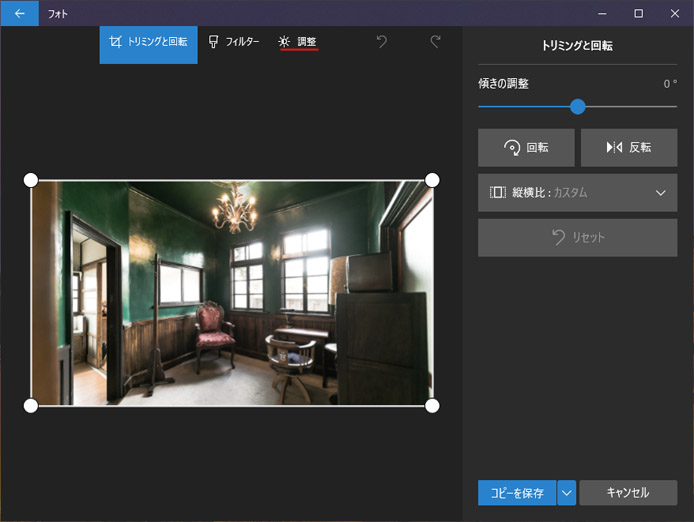Click the redo arrow icon
694x522 pixels.
[x=436, y=42]
